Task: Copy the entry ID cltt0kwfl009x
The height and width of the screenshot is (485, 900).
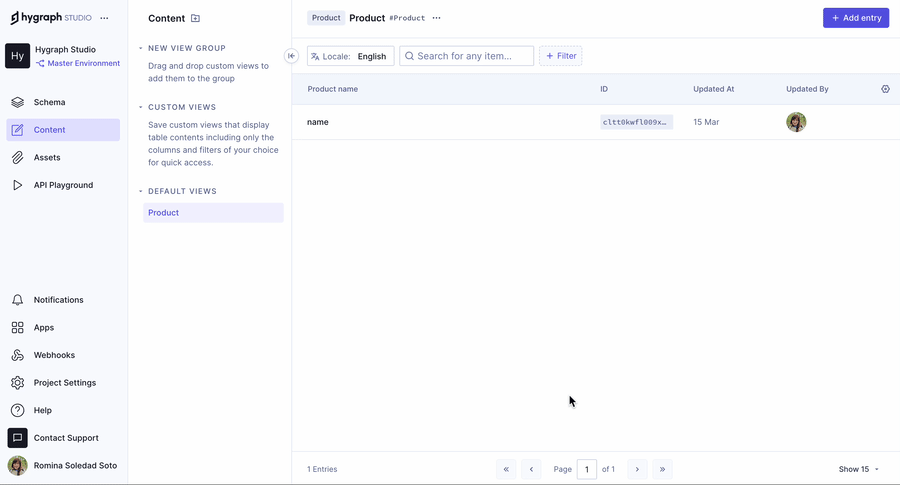Action: 636,122
